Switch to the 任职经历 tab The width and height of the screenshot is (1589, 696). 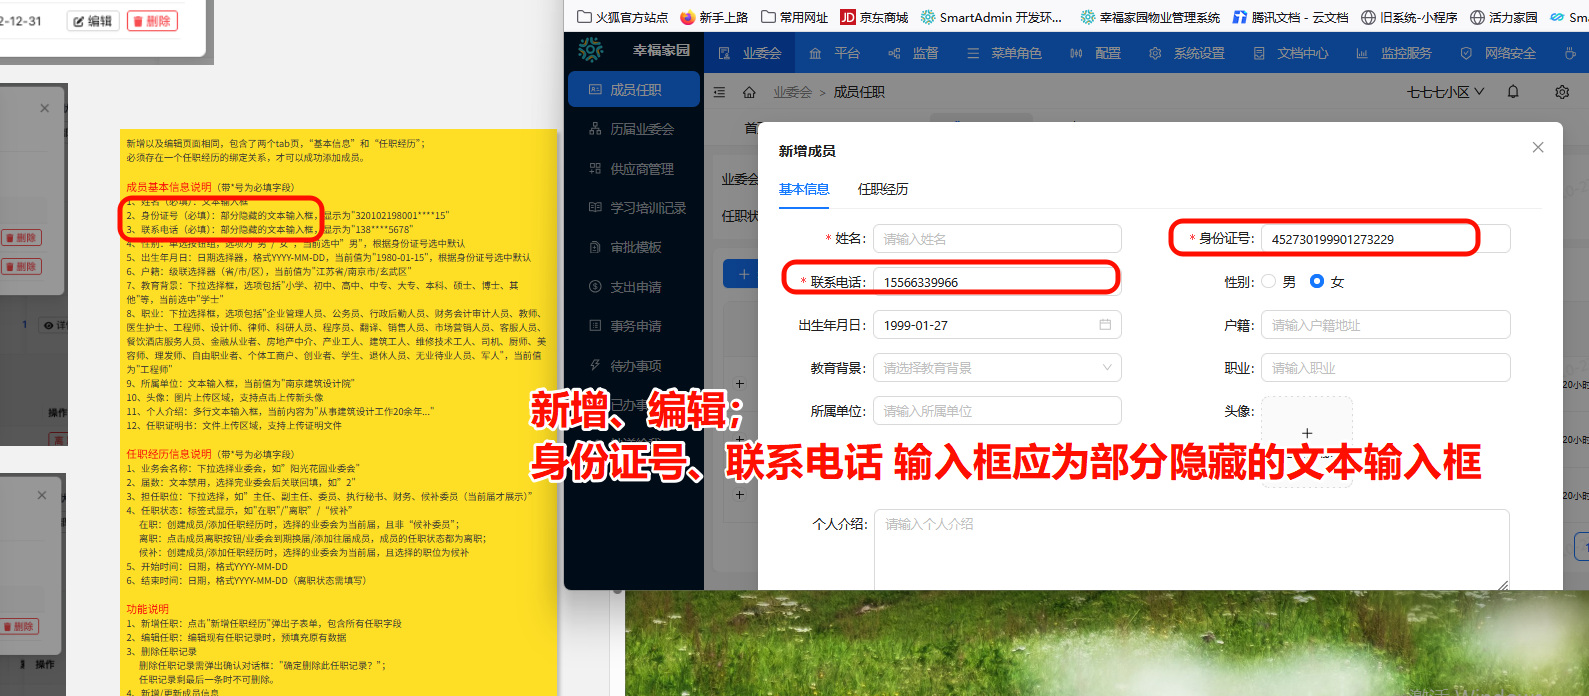point(883,189)
